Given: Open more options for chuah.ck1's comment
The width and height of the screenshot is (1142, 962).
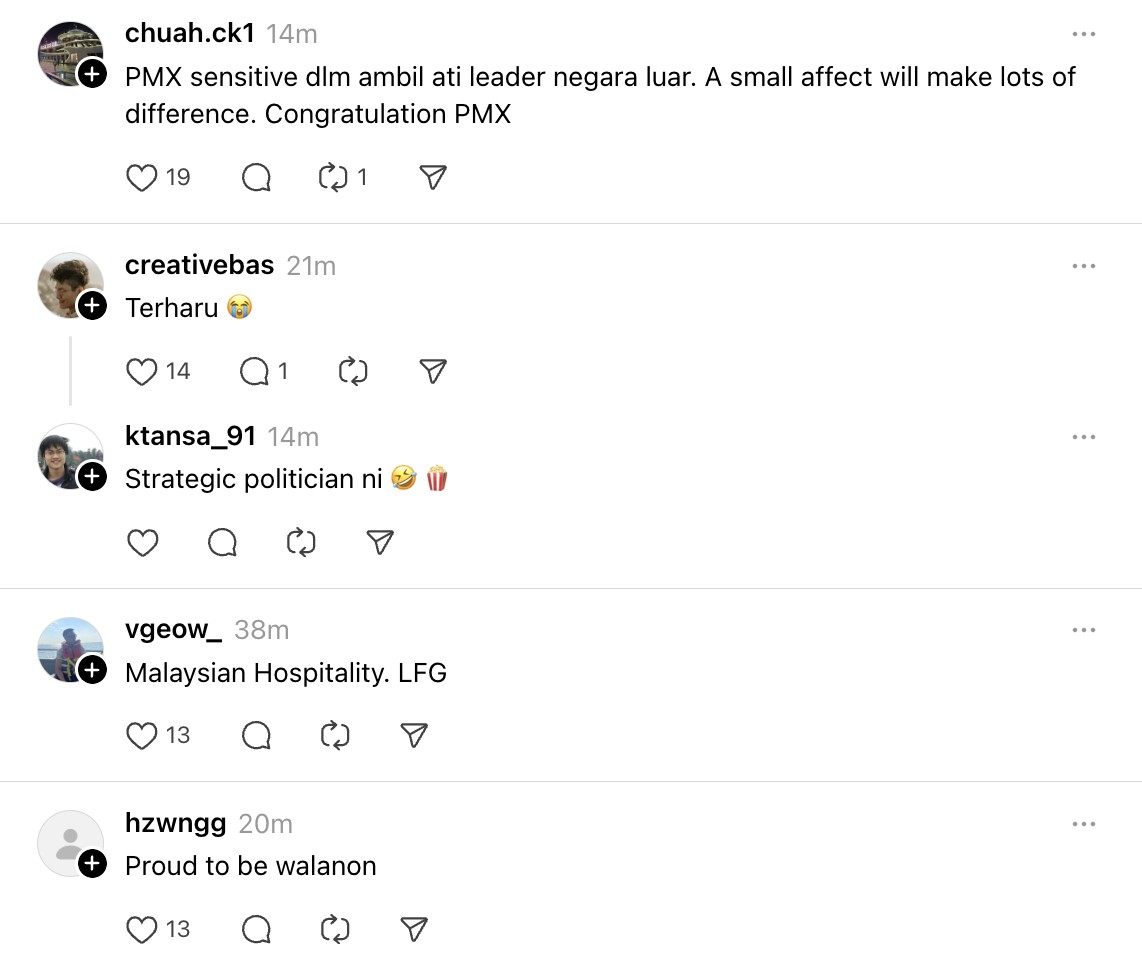Looking at the screenshot, I should [x=1084, y=34].
